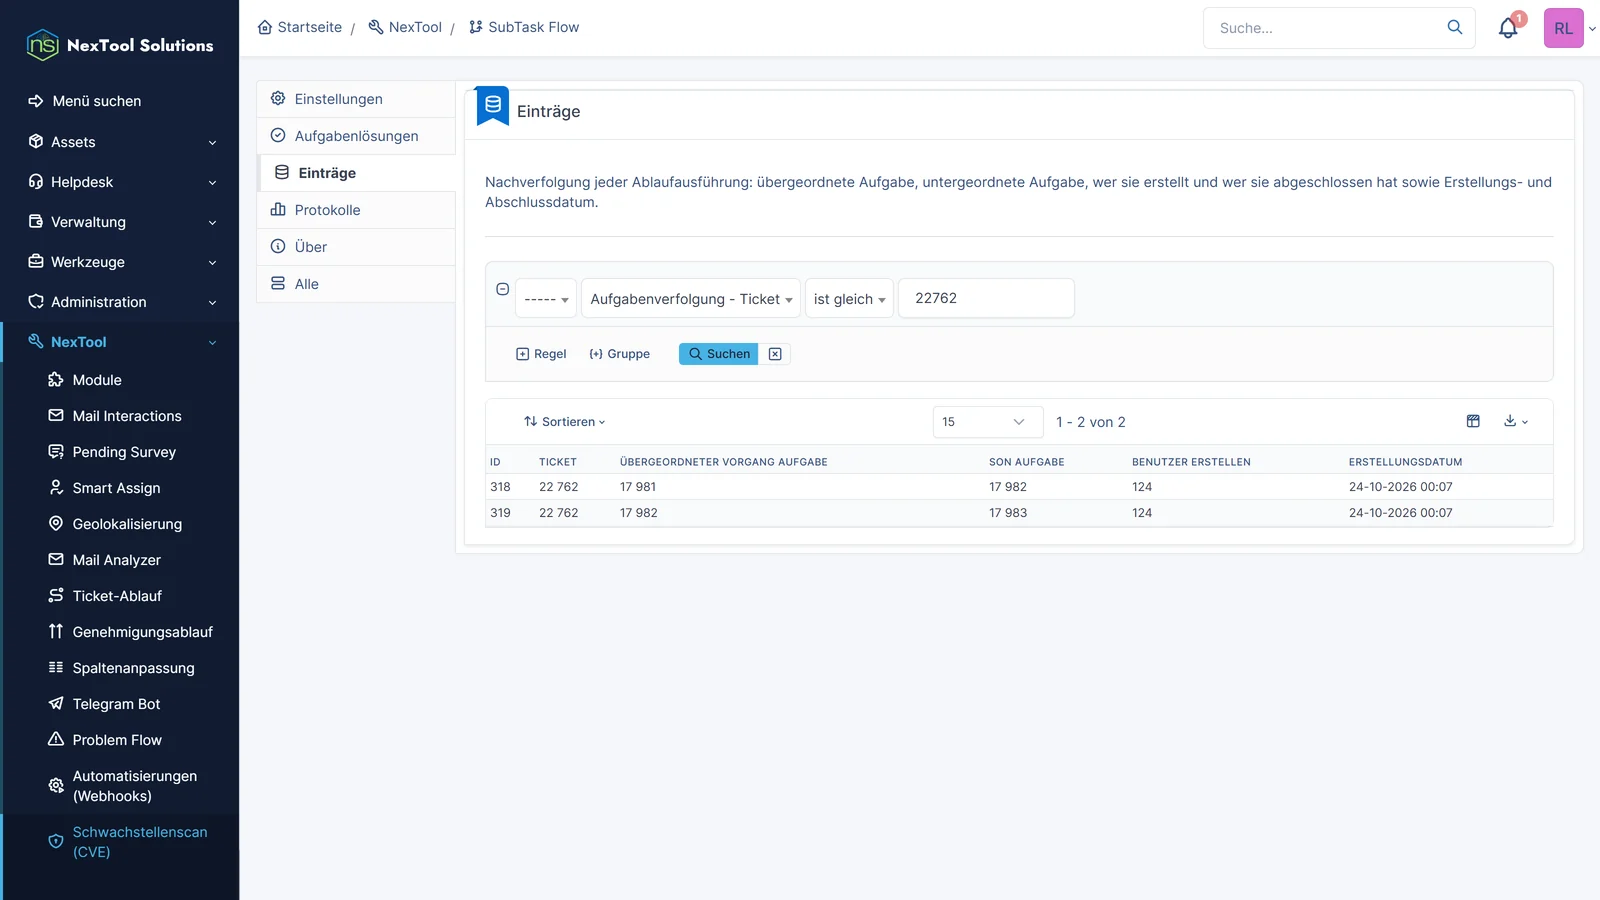This screenshot has width=1600, height=900.
Task: Switch to the Alle tab
Action: click(356, 284)
